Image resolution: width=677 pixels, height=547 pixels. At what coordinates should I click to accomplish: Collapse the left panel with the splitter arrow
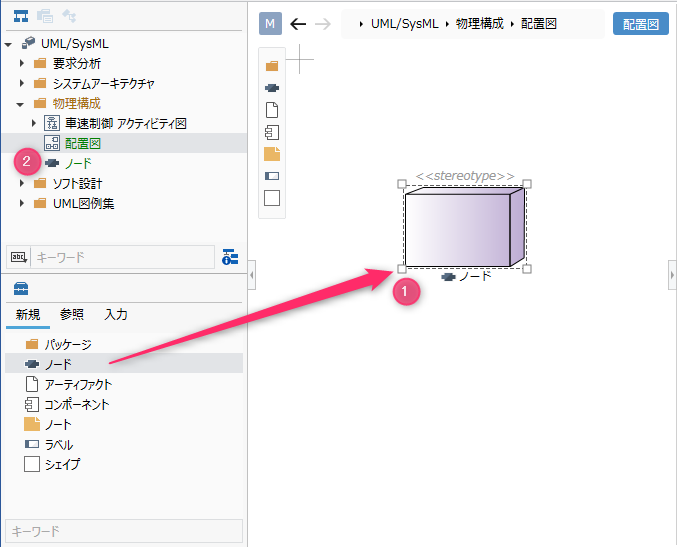252,275
